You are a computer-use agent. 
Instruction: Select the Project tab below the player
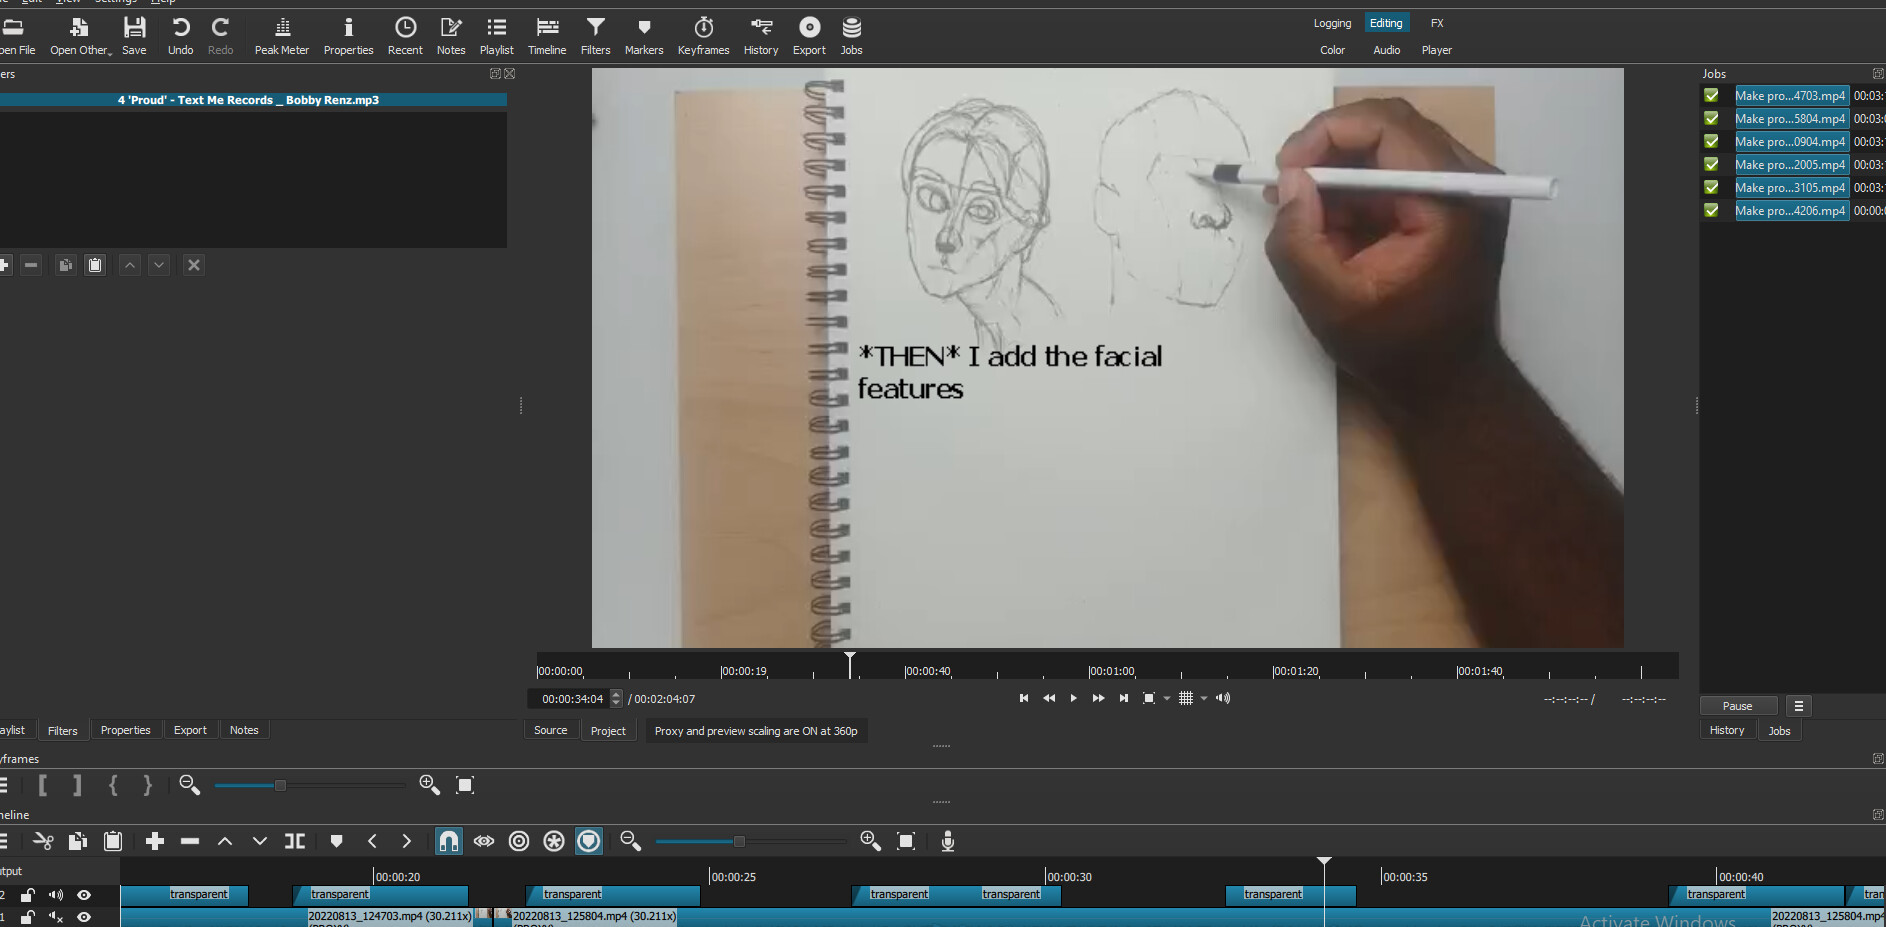(x=608, y=731)
